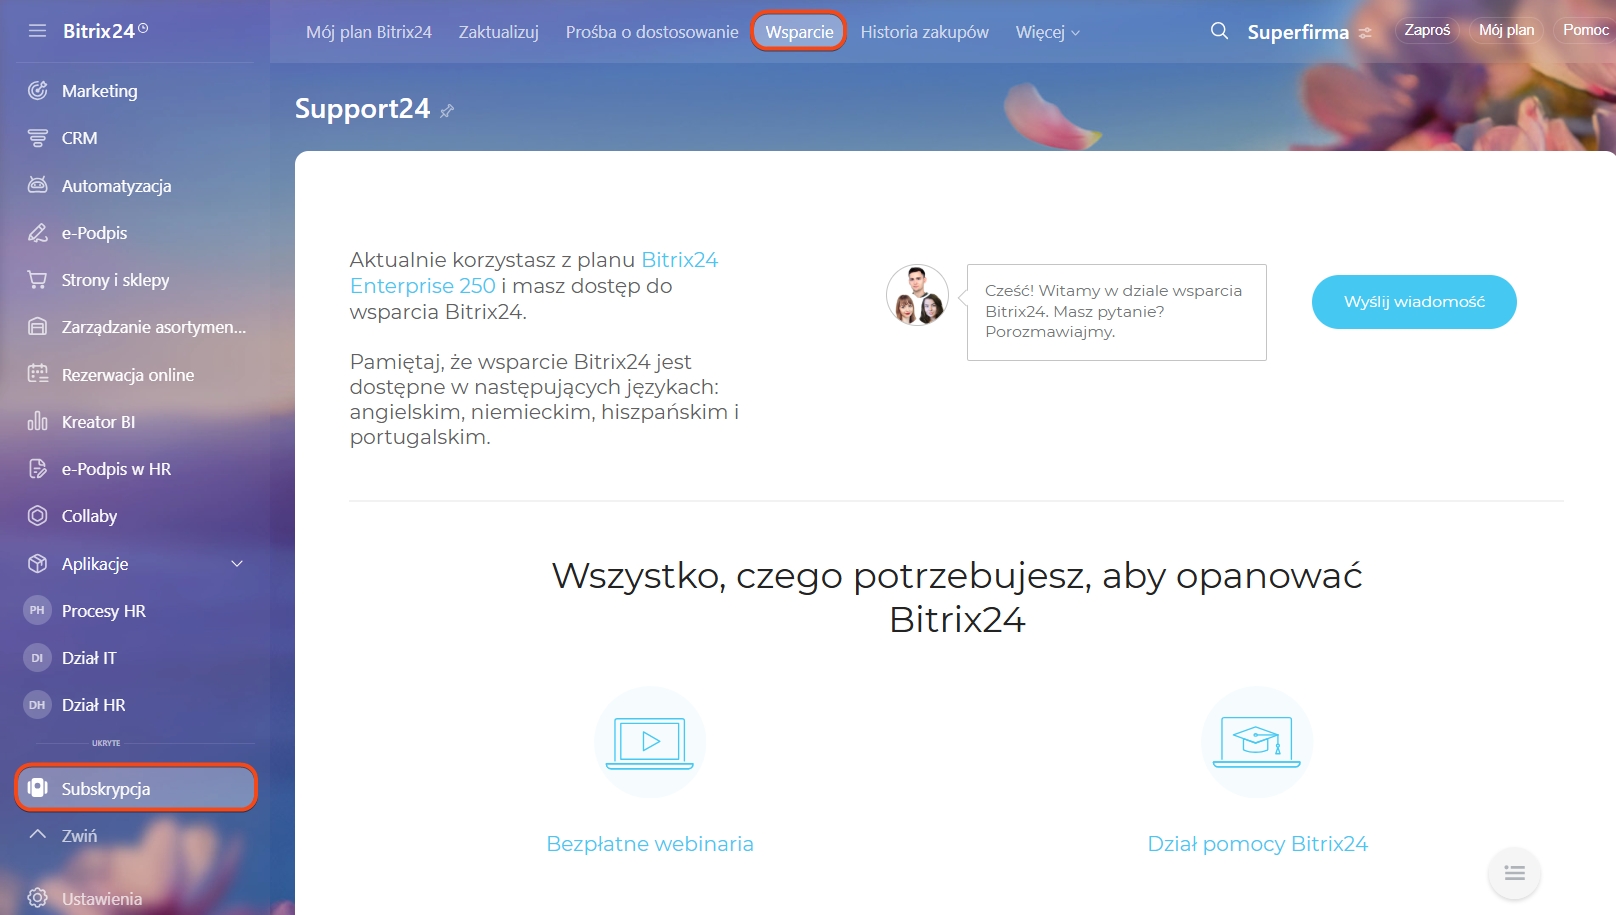Open the CRM funnel icon
The height and width of the screenshot is (915, 1616).
38,138
